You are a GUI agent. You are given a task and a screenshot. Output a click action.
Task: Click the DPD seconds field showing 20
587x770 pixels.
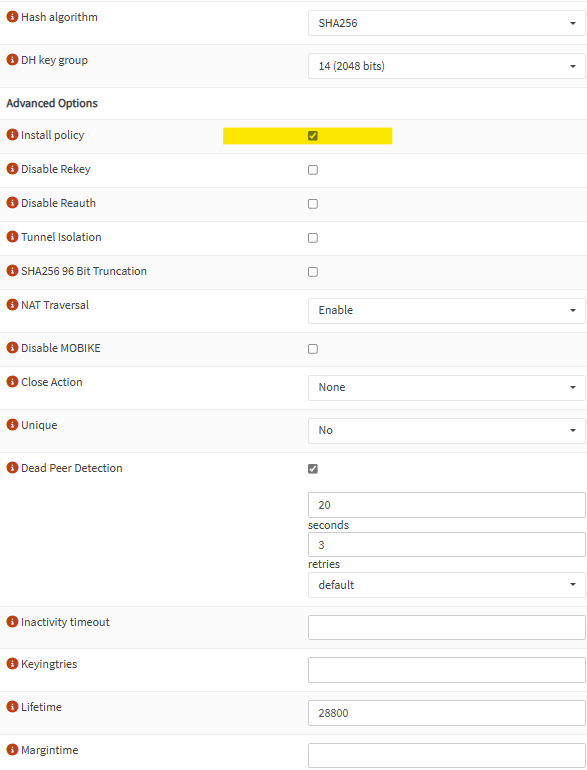[447, 505]
